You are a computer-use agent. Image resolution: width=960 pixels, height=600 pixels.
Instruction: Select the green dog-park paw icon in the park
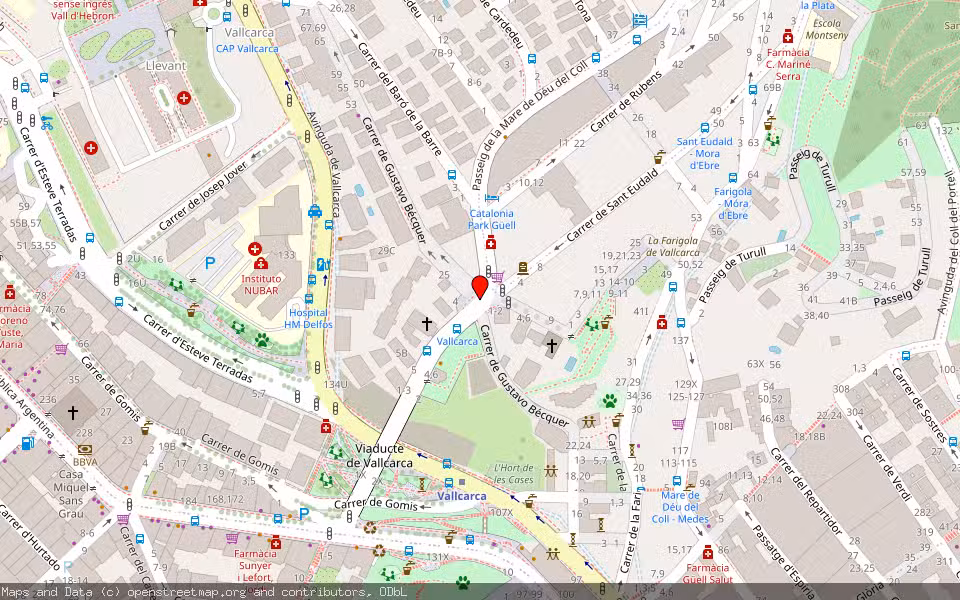[609, 399]
